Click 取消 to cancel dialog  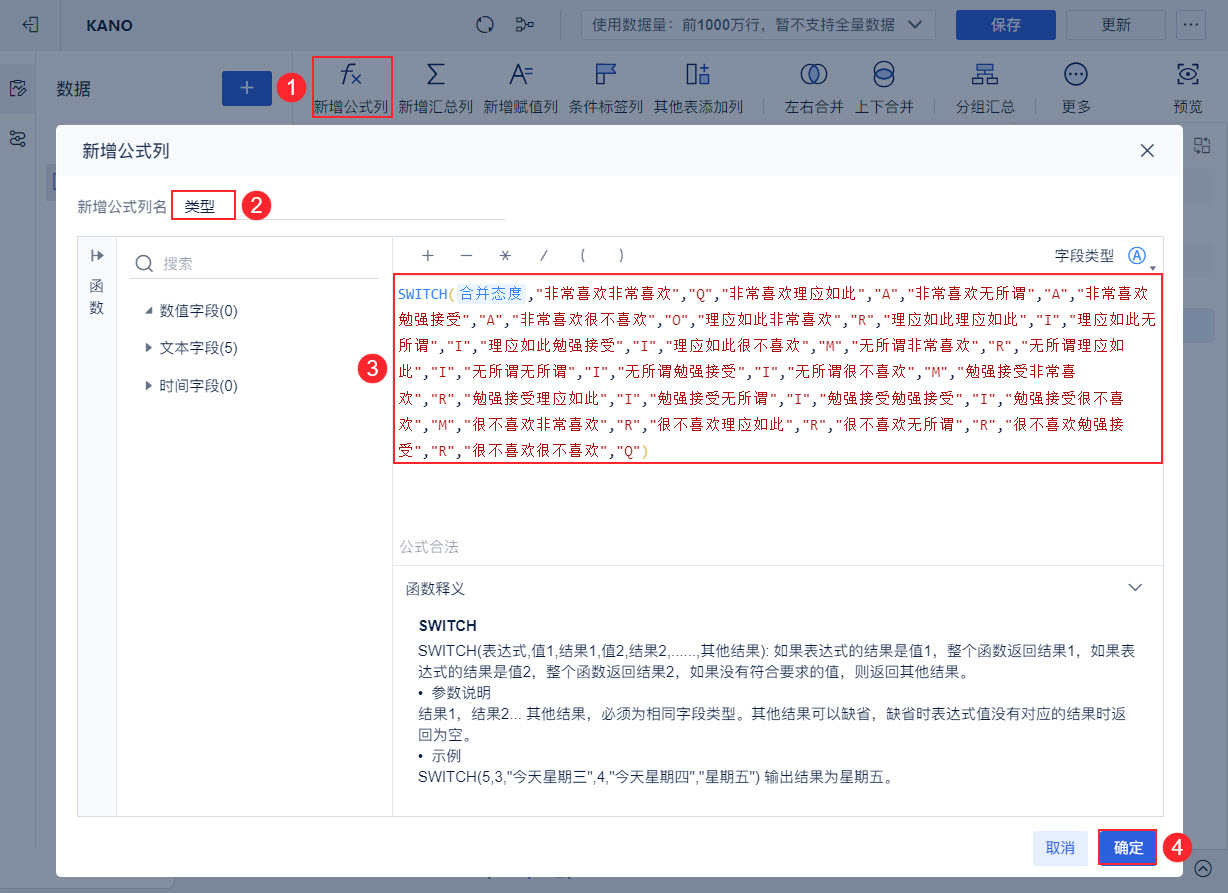click(1060, 848)
